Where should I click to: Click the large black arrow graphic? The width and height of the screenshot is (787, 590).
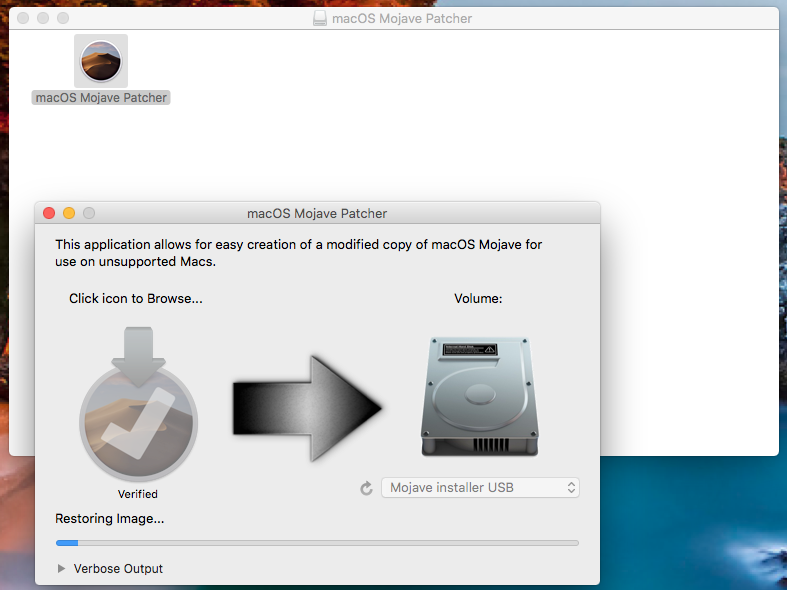point(308,408)
